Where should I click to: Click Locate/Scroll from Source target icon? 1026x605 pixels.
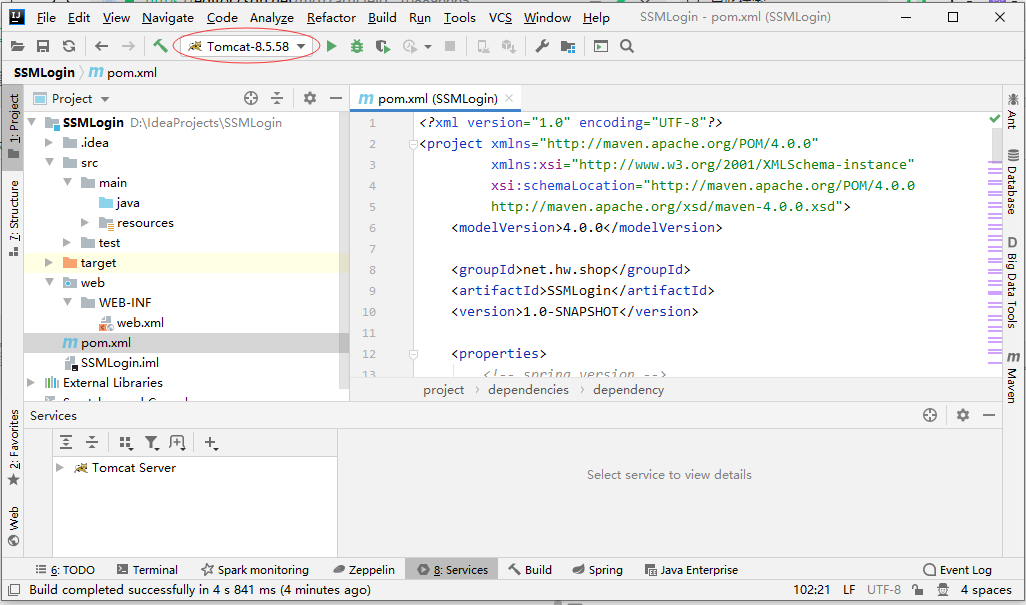pyautogui.click(x=251, y=98)
